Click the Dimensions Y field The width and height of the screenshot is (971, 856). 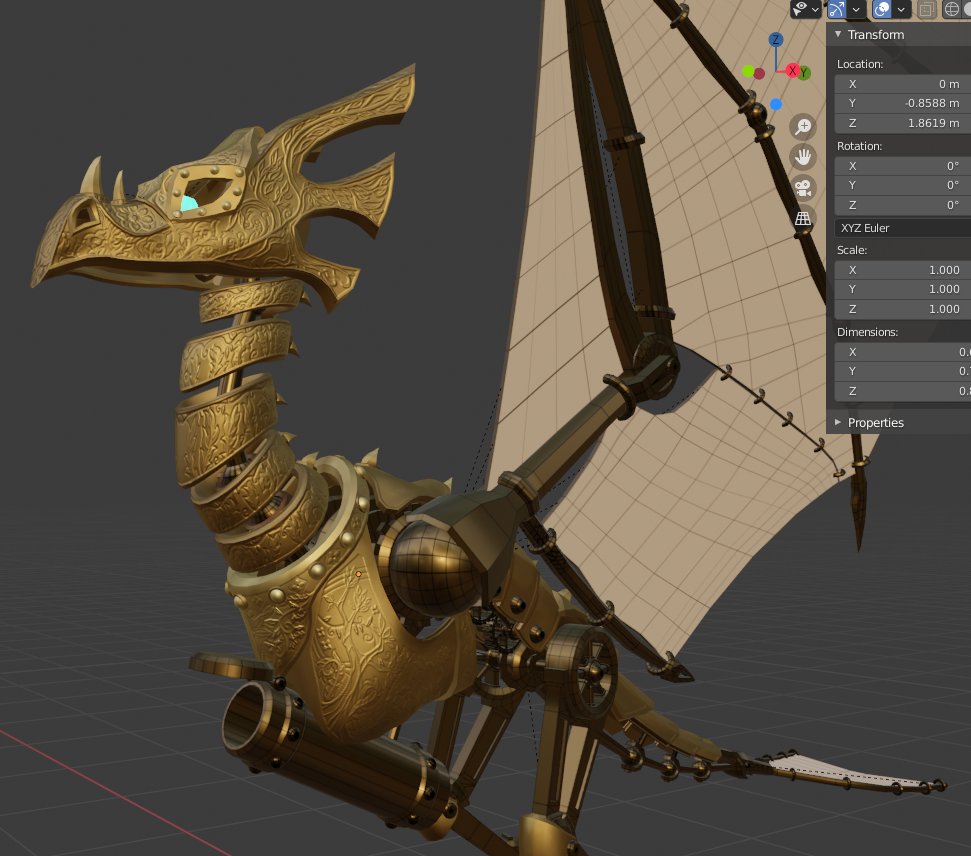903,370
